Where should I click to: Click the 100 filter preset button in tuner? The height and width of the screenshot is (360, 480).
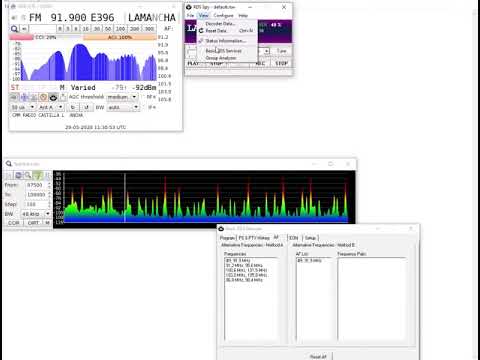tap(120, 29)
